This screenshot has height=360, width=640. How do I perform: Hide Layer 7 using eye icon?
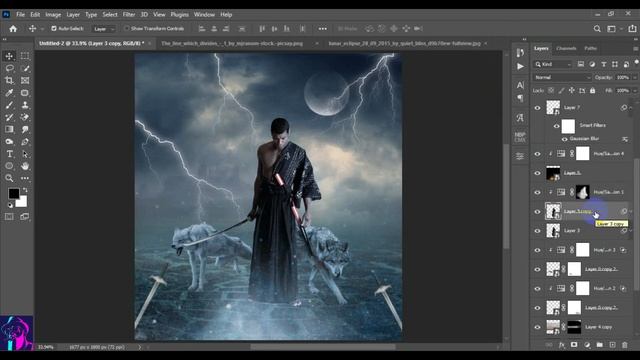point(537,108)
